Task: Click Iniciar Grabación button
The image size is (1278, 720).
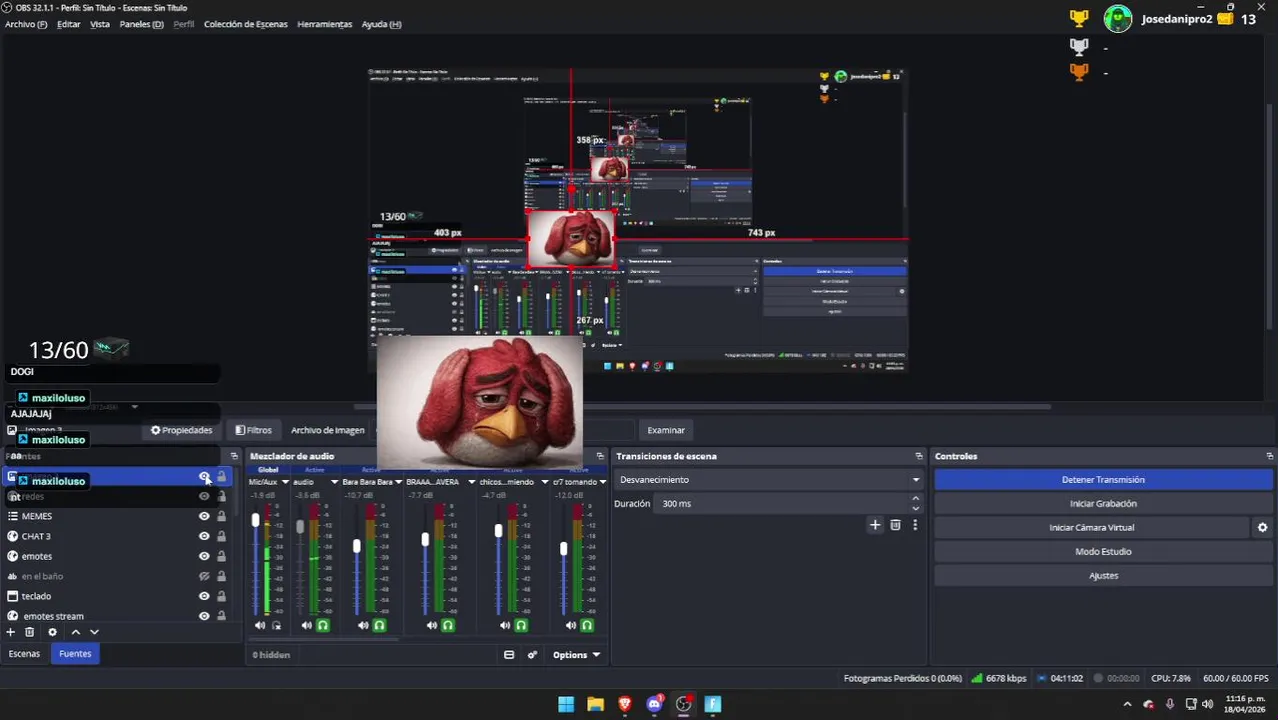Action: pos(1103,504)
